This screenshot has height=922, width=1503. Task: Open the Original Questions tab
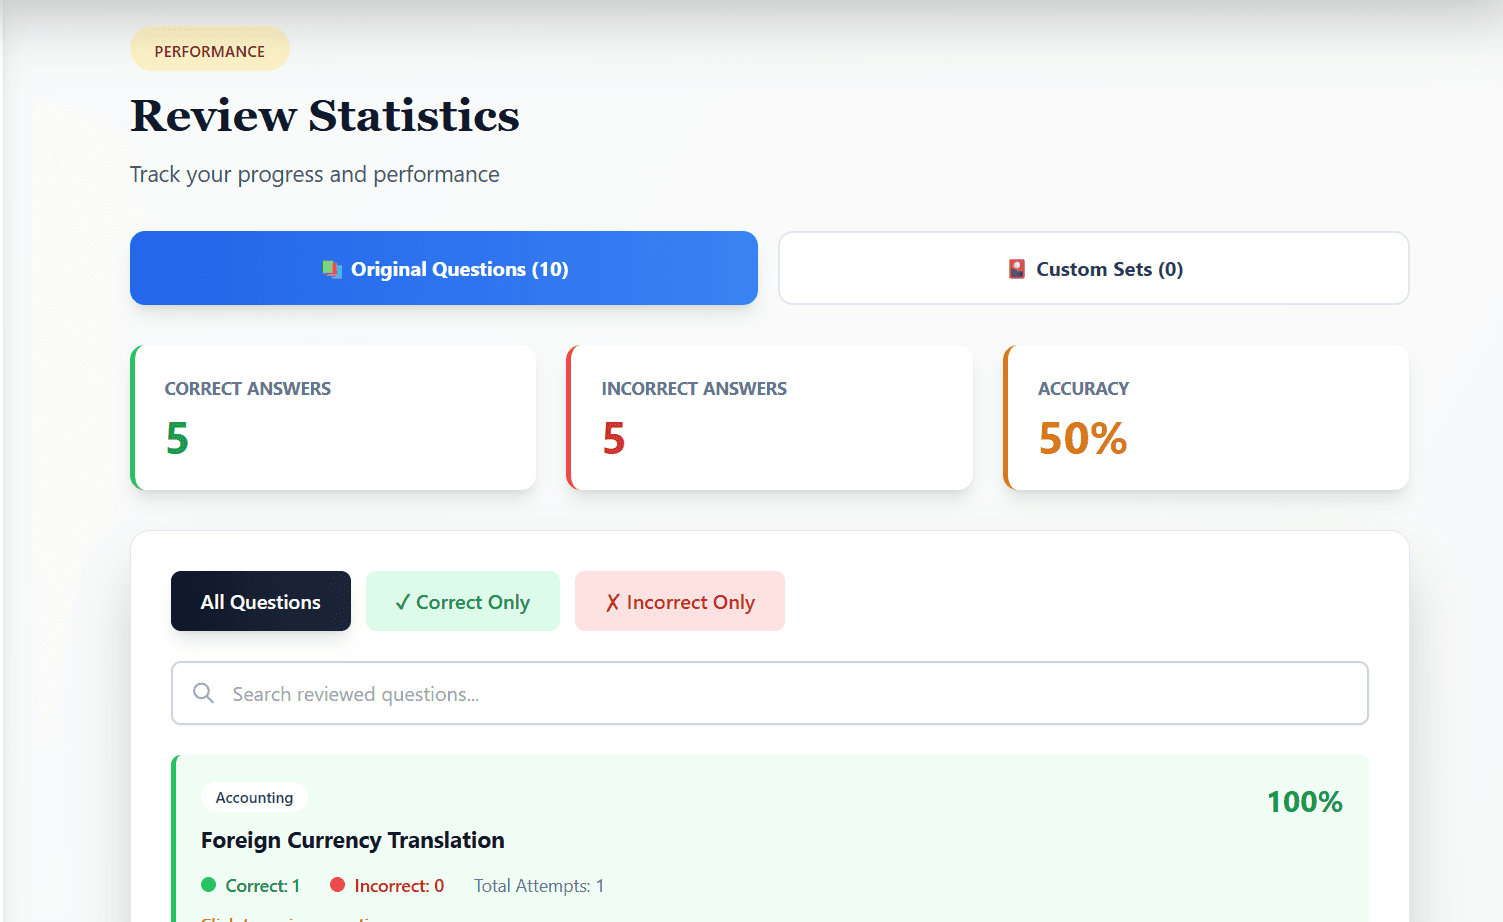coord(443,268)
